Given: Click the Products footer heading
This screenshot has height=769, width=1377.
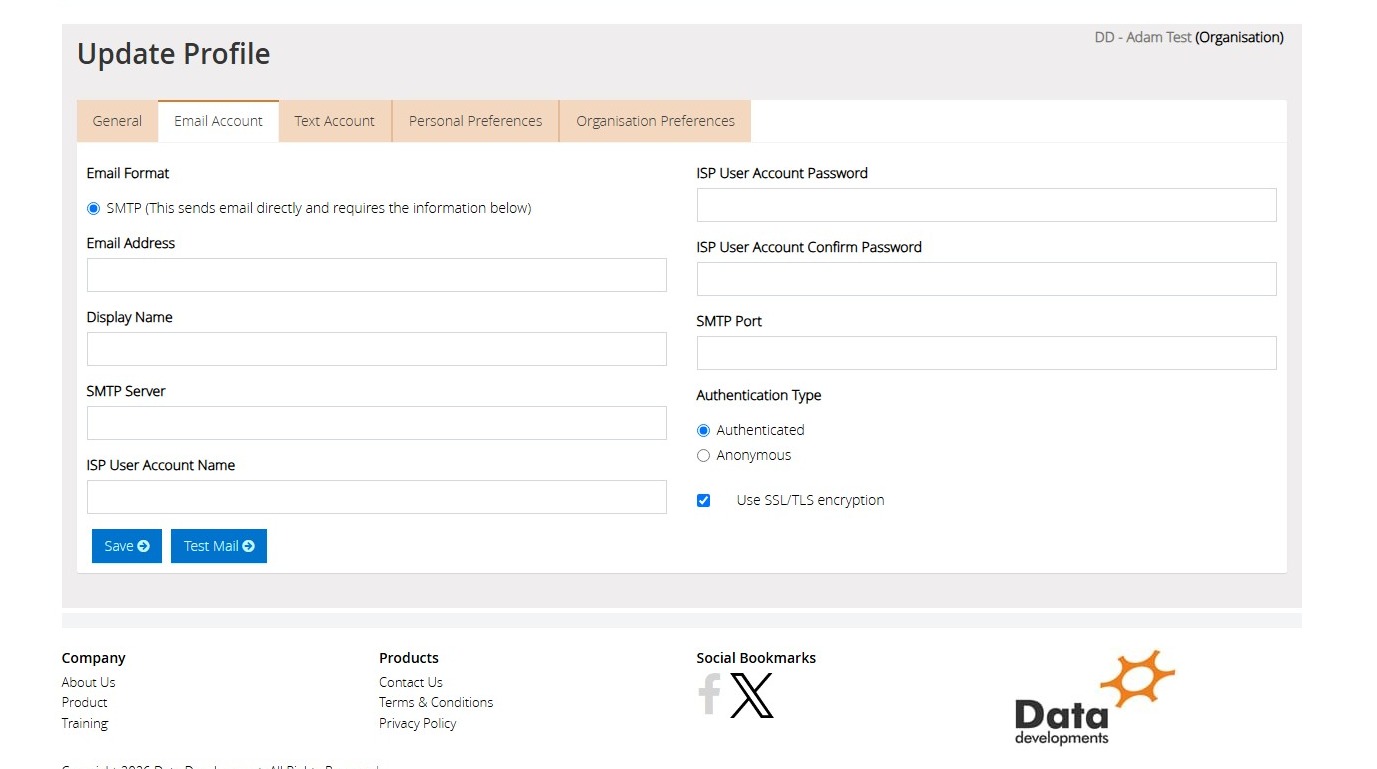Looking at the screenshot, I should coord(409,658).
